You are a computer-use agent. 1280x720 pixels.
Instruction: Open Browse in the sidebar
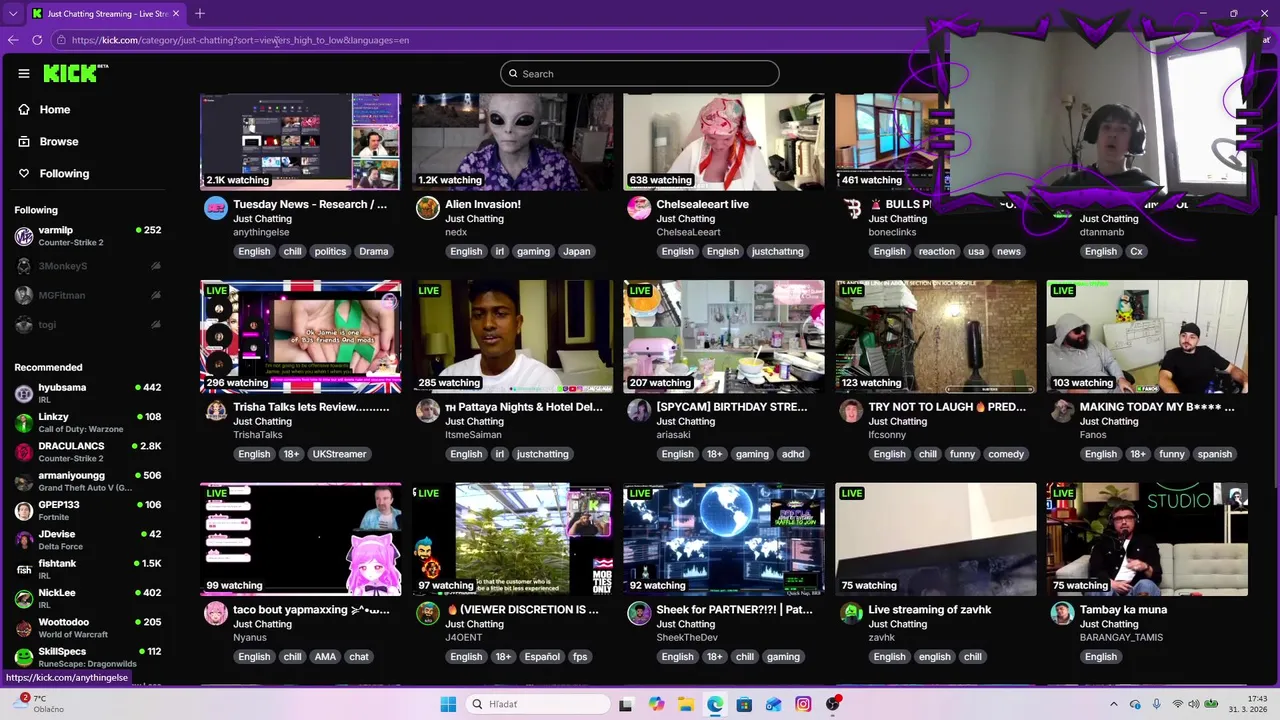pyautogui.click(x=59, y=141)
